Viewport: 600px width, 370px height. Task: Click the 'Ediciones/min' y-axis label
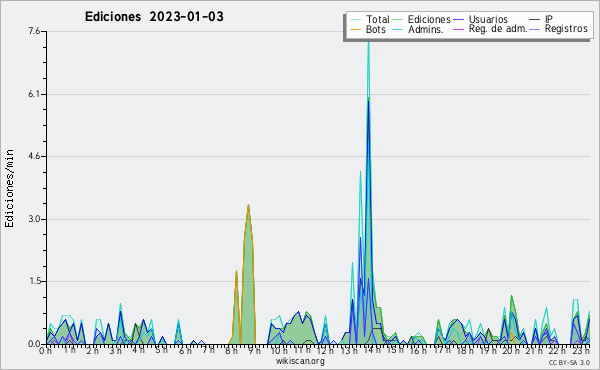click(x=9, y=188)
